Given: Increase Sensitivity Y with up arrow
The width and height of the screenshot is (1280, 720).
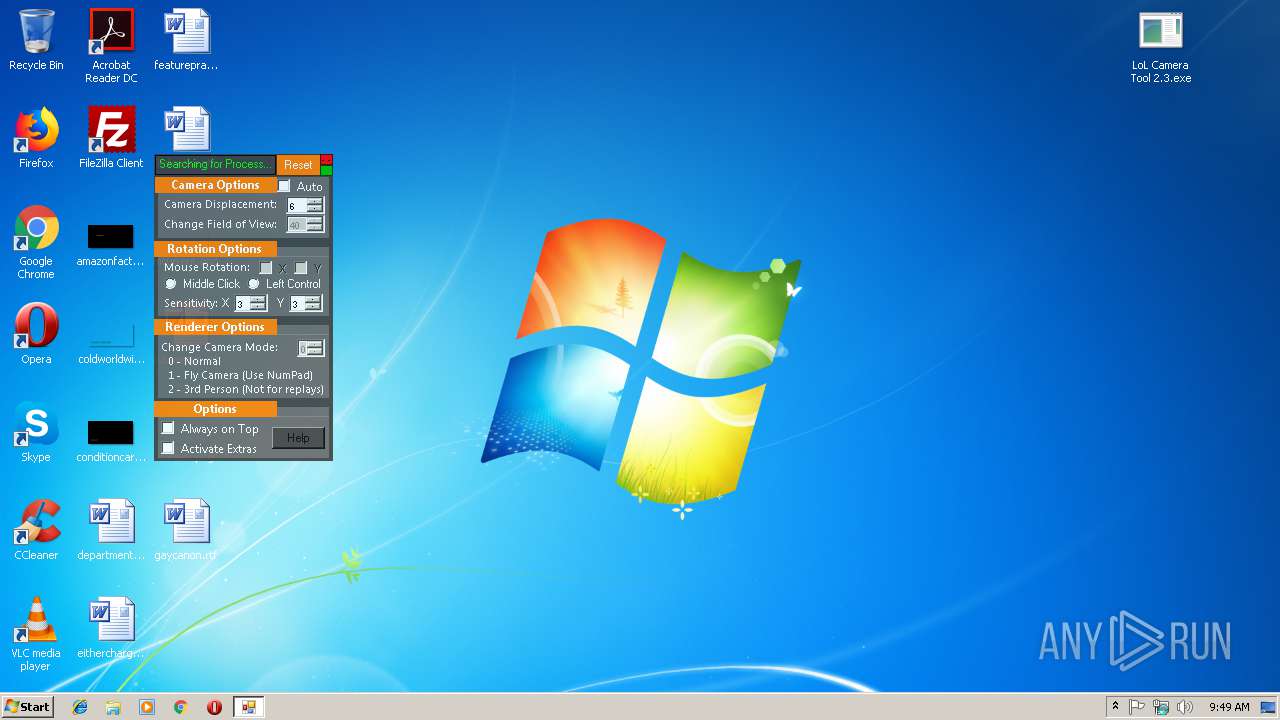Looking at the screenshot, I should [x=313, y=299].
